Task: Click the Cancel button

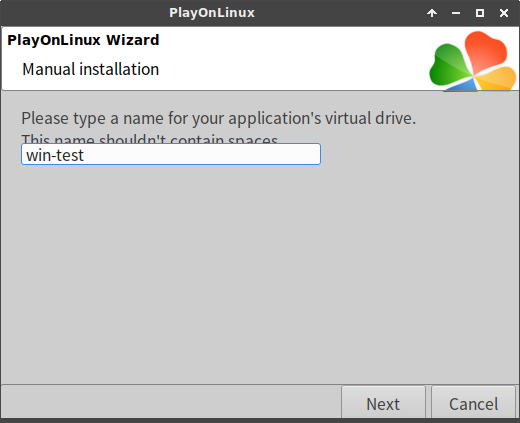Action: tap(473, 403)
